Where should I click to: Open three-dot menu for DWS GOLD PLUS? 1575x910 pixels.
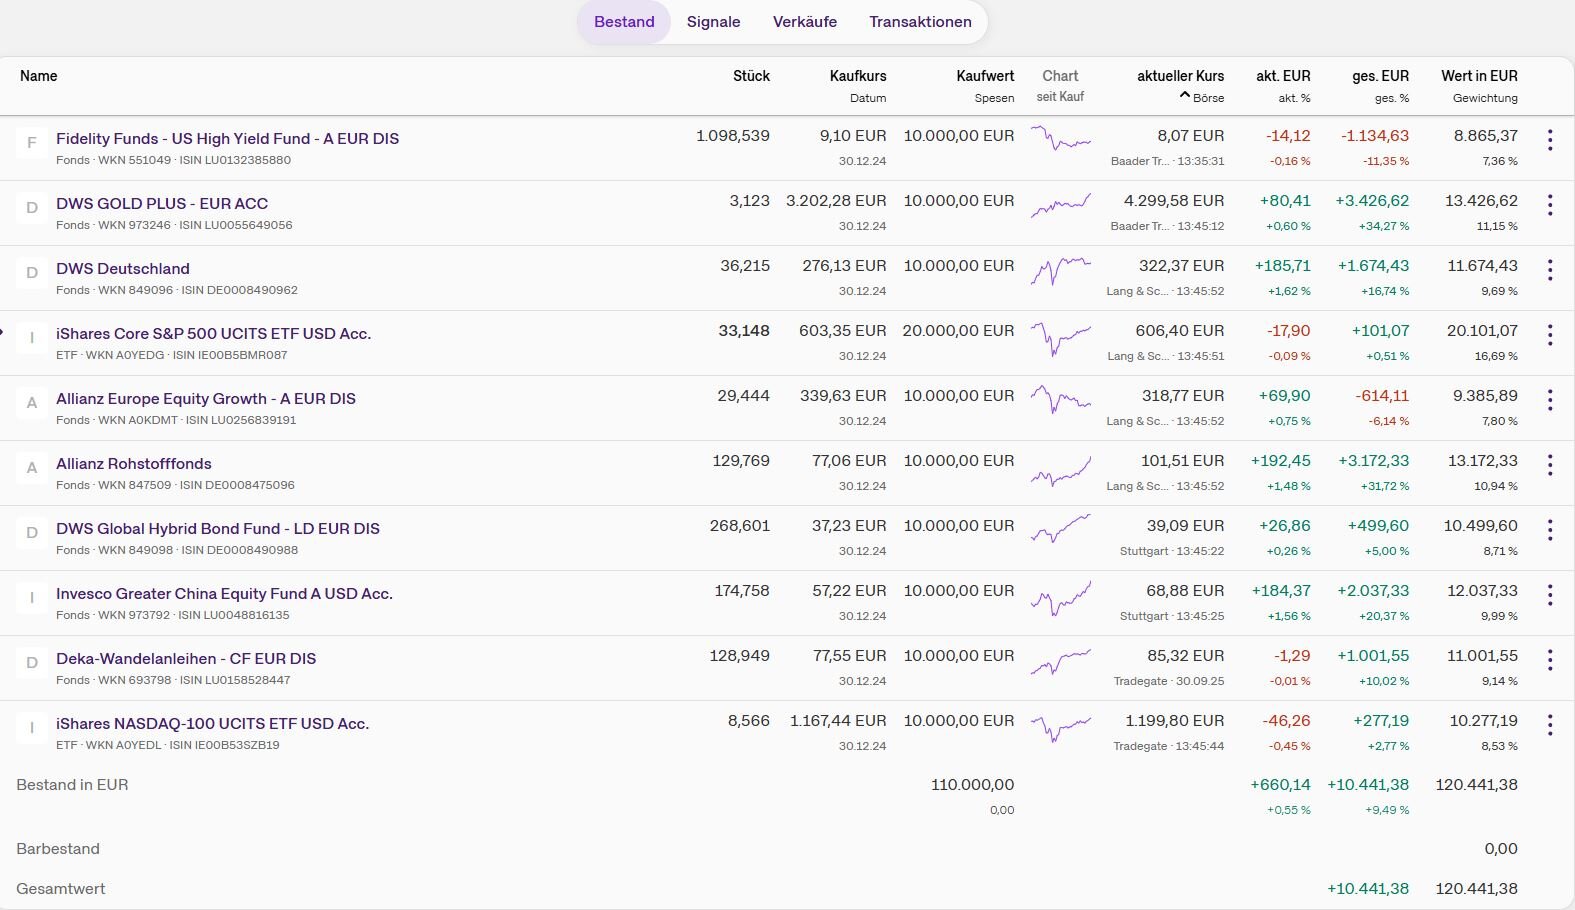(x=1549, y=206)
